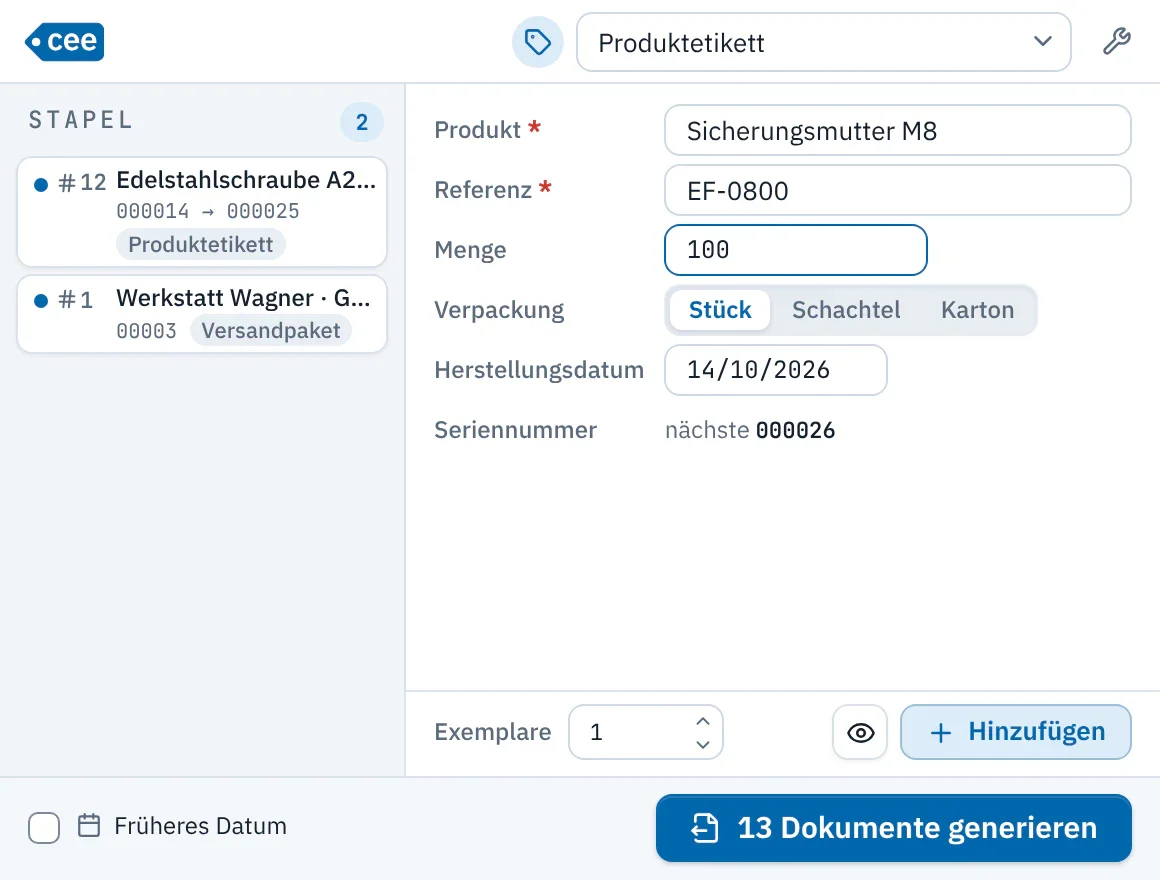Focus the Produkt input field
This screenshot has height=880, width=1160.
(x=897, y=130)
